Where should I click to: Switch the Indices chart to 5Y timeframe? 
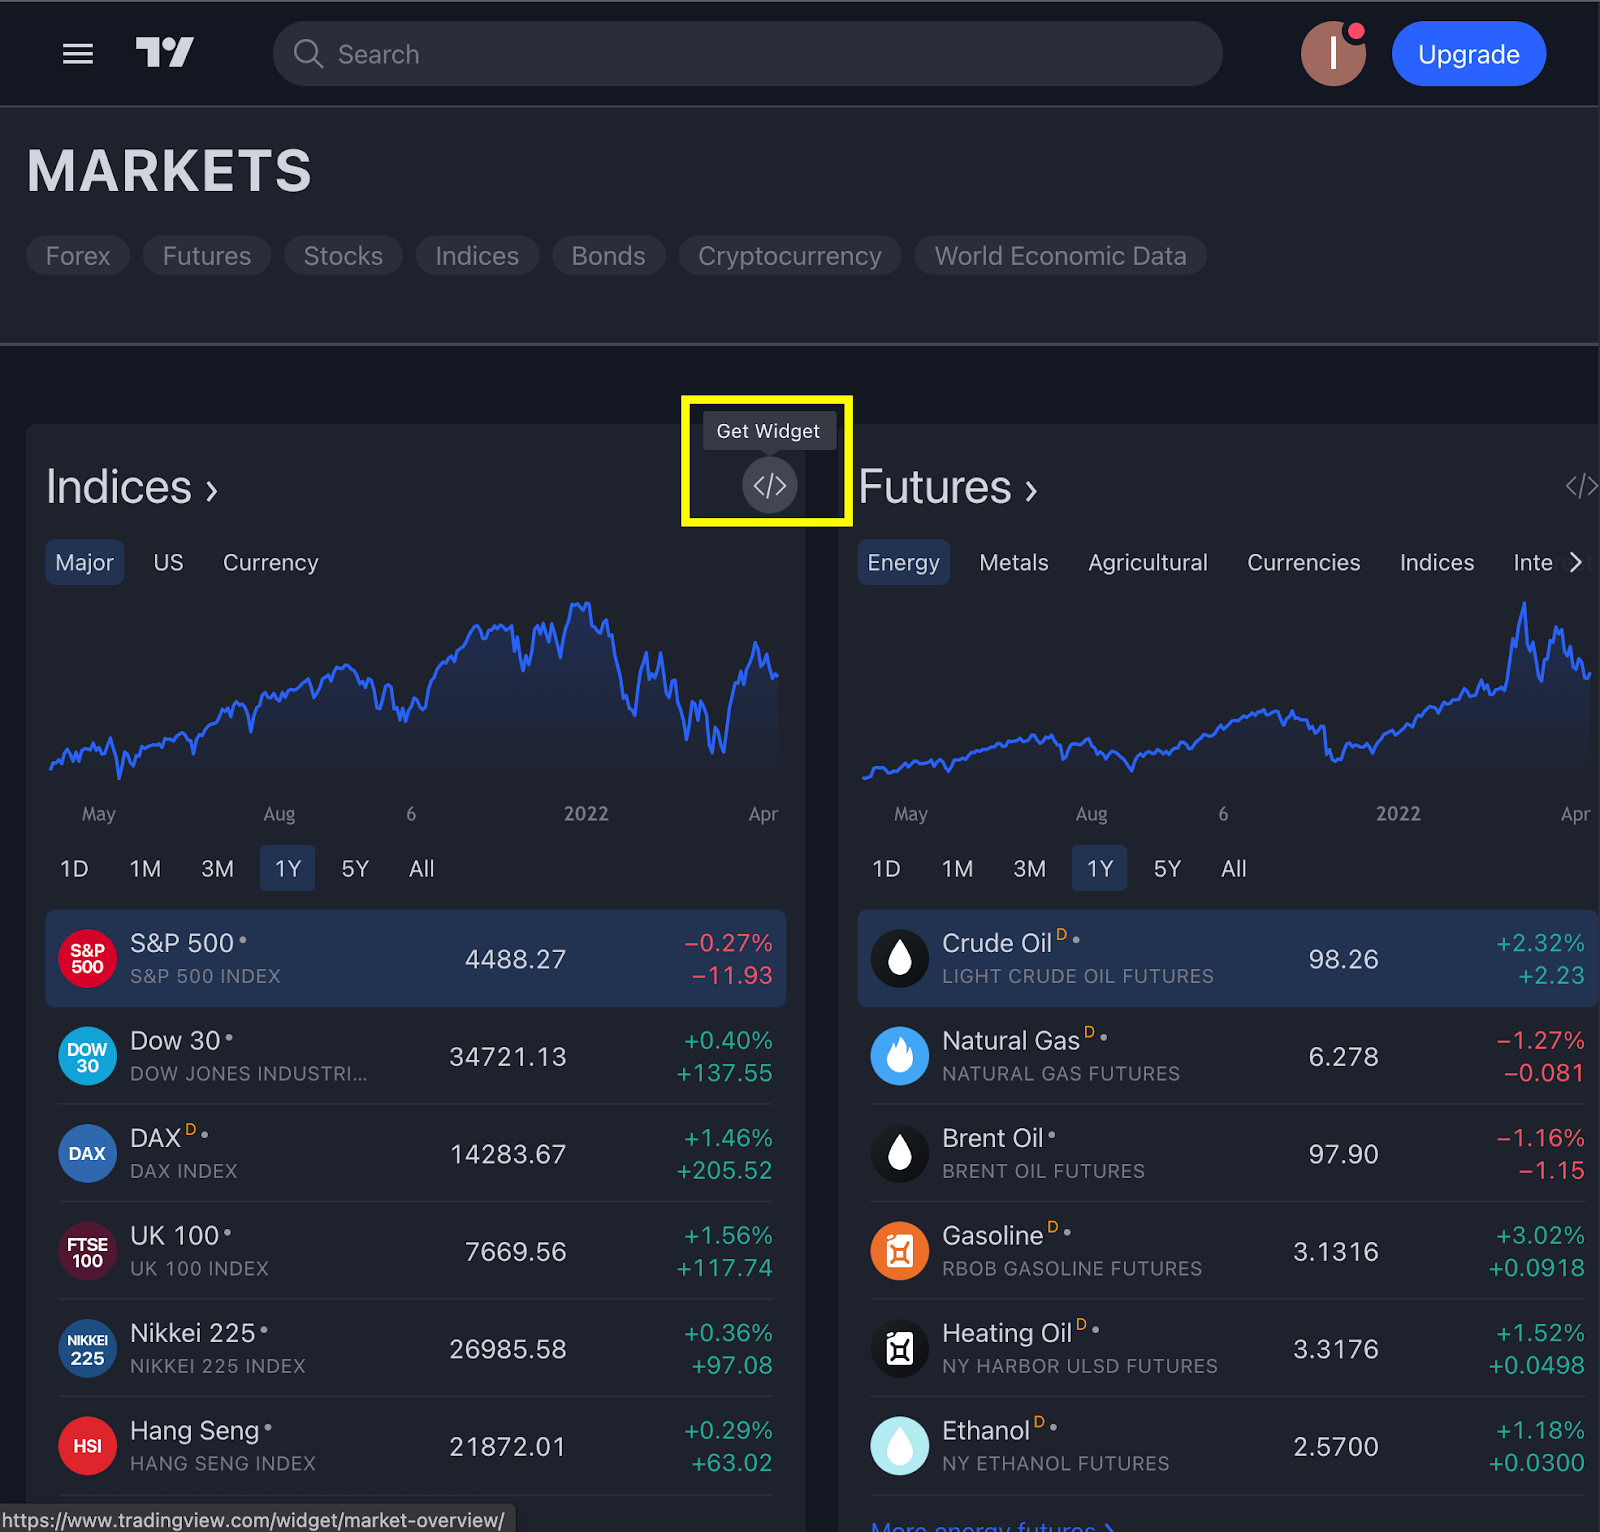(x=355, y=868)
